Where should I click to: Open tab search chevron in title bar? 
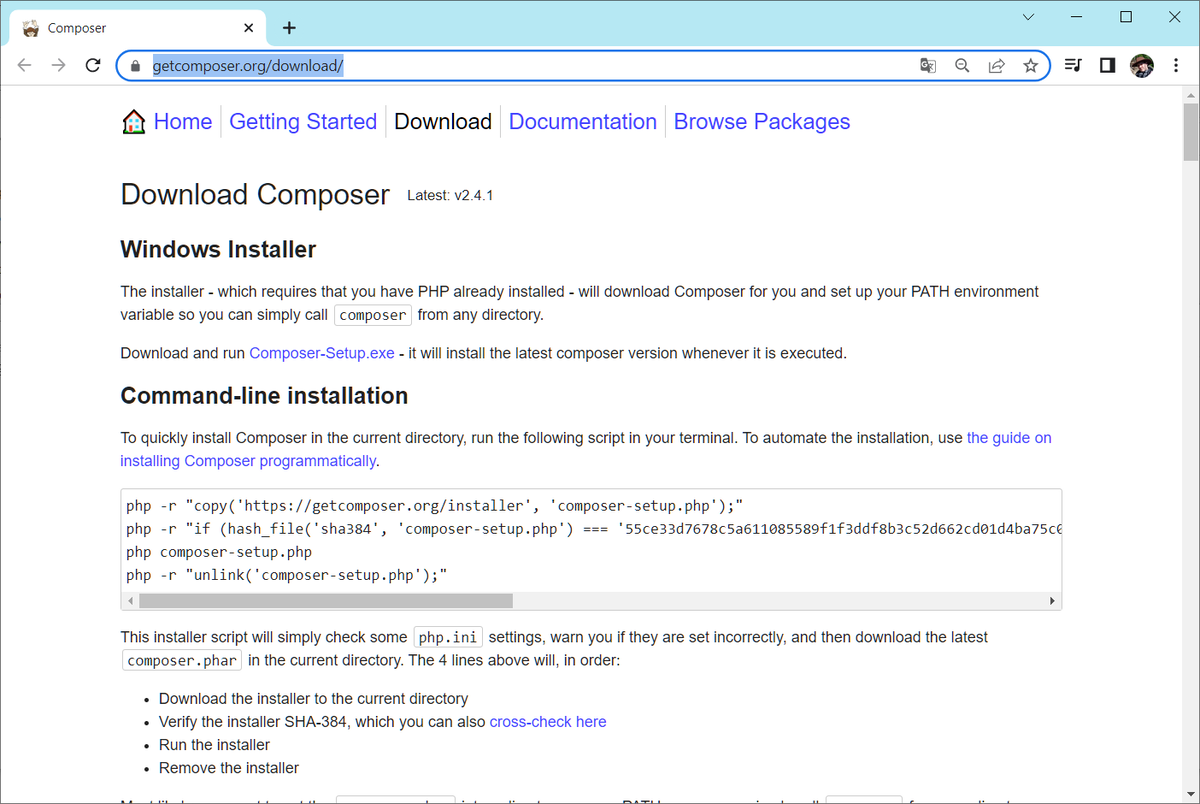click(1029, 17)
